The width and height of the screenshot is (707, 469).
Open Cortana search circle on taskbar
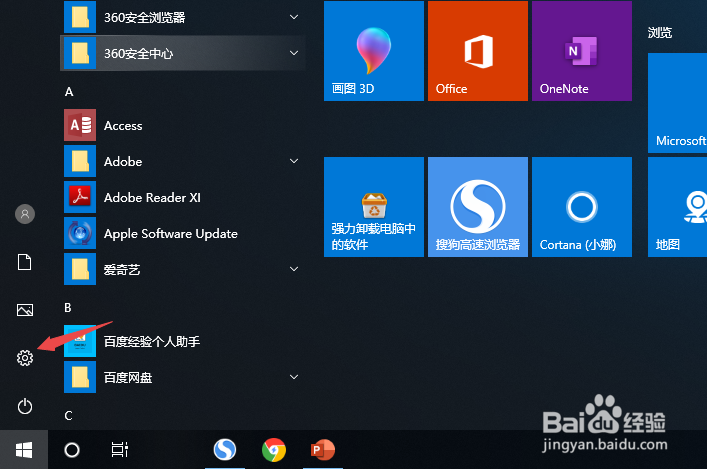tap(72, 450)
